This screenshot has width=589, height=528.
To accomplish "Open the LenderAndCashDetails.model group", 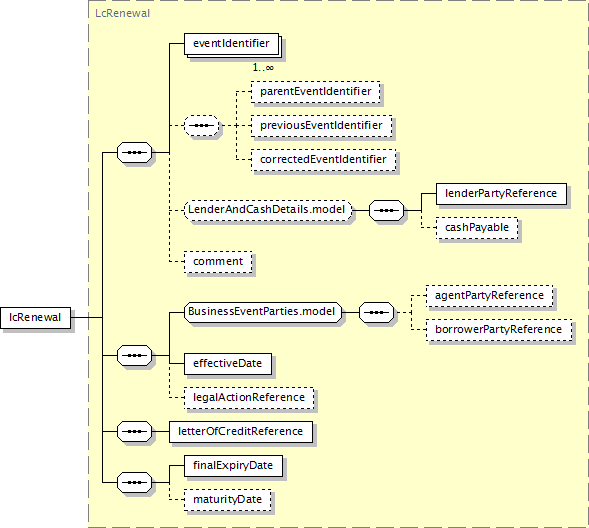I will pos(268,210).
